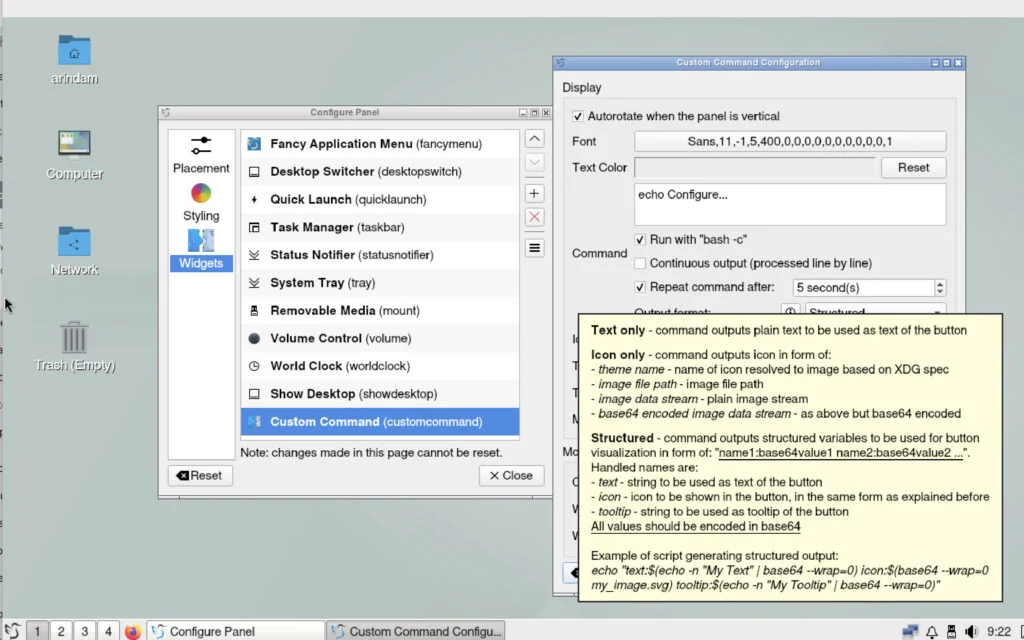Image resolution: width=1024 pixels, height=640 pixels.
Task: Toggle Autorotate when panel is vertical
Action: point(579,116)
